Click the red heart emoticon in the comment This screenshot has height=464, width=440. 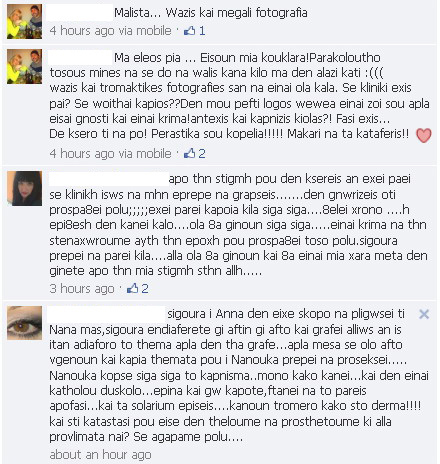(424, 135)
